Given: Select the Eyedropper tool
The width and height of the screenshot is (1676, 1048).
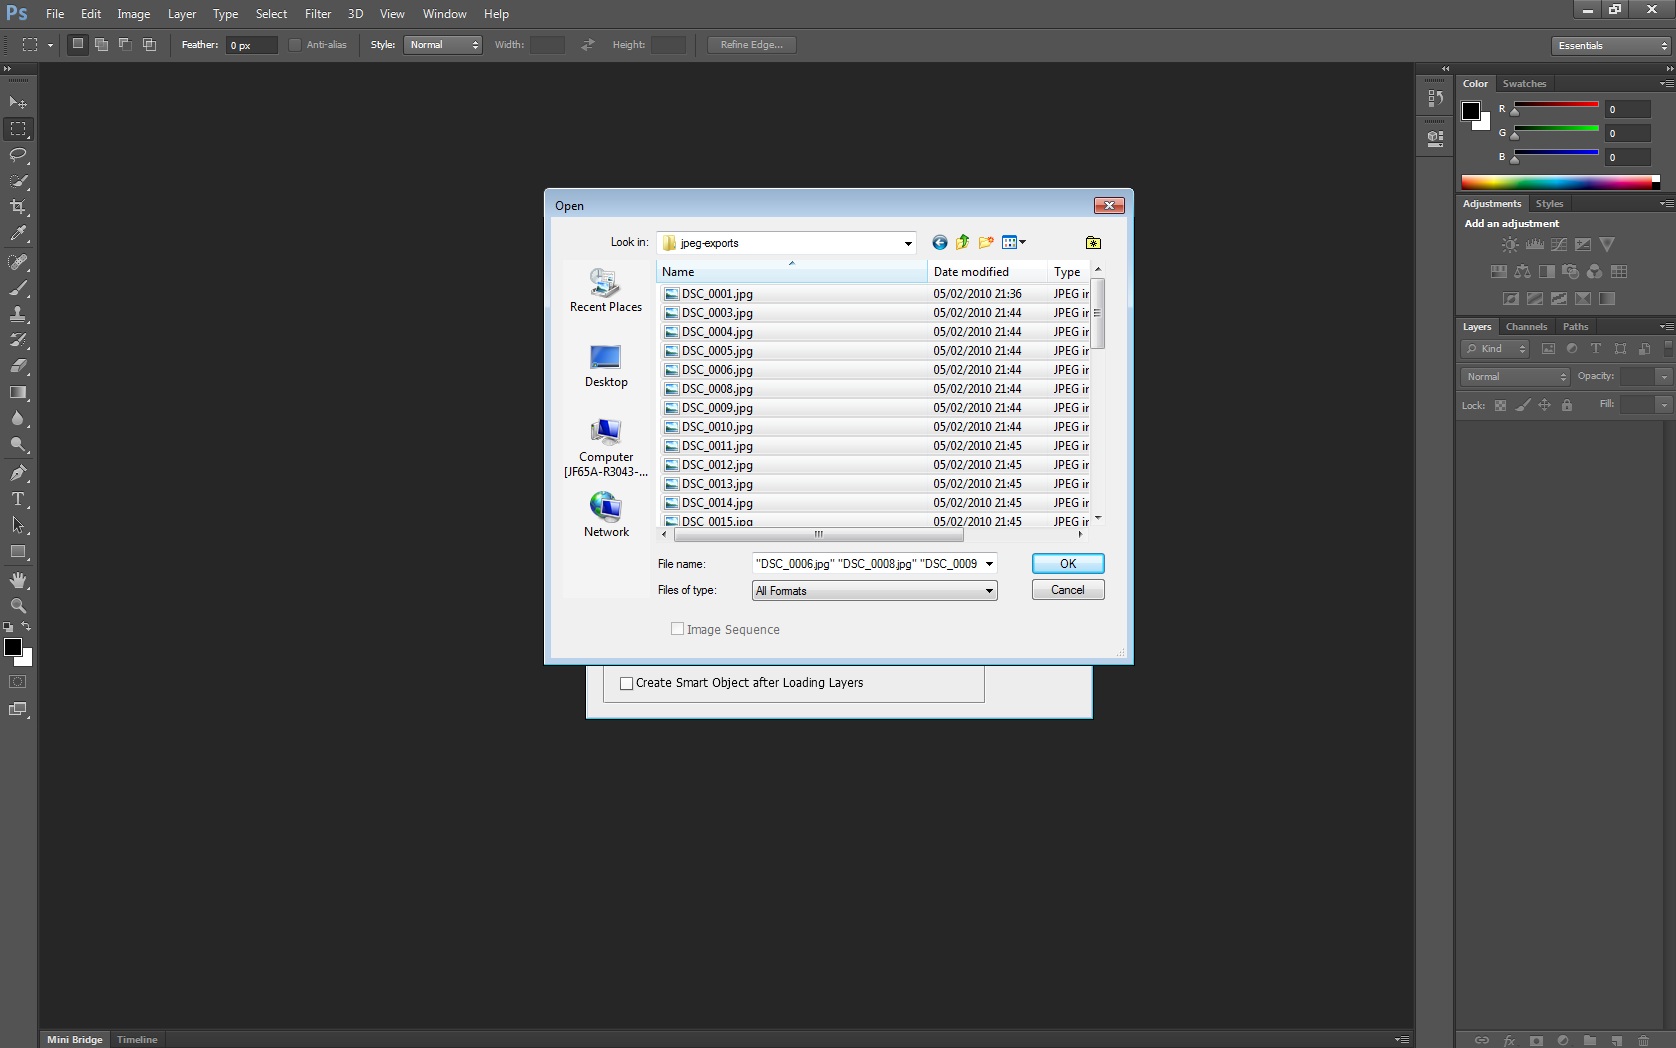Looking at the screenshot, I should 18,234.
